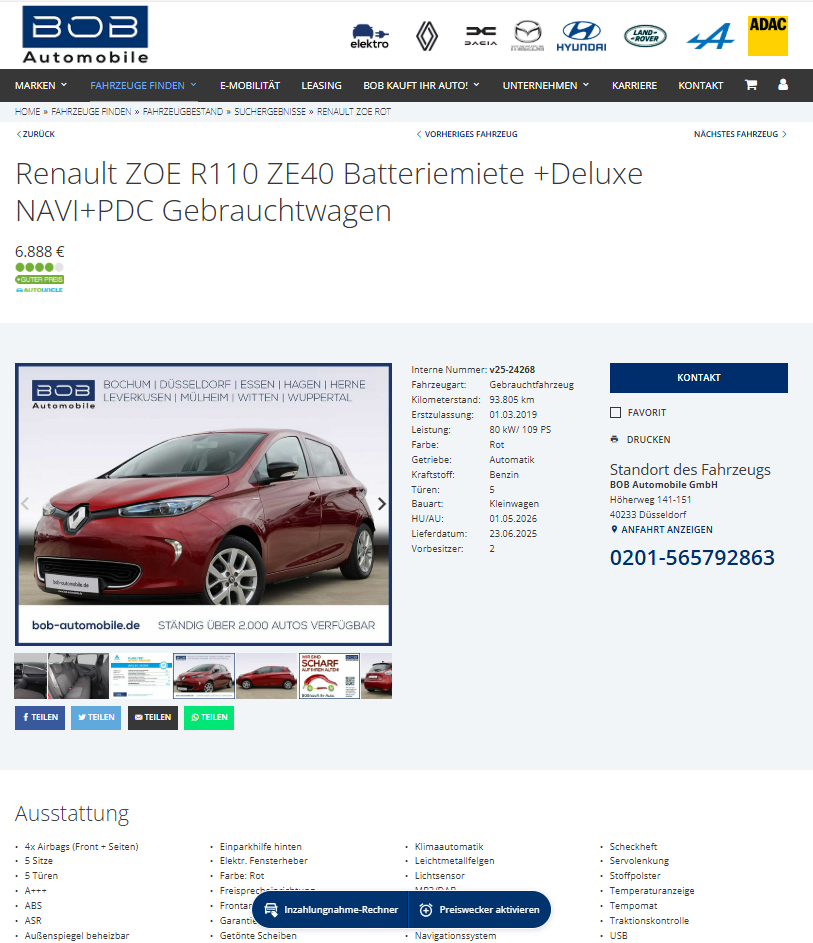This screenshot has height=943, width=813.
Task: Expand the MARKEN dropdown menu
Action: click(41, 85)
